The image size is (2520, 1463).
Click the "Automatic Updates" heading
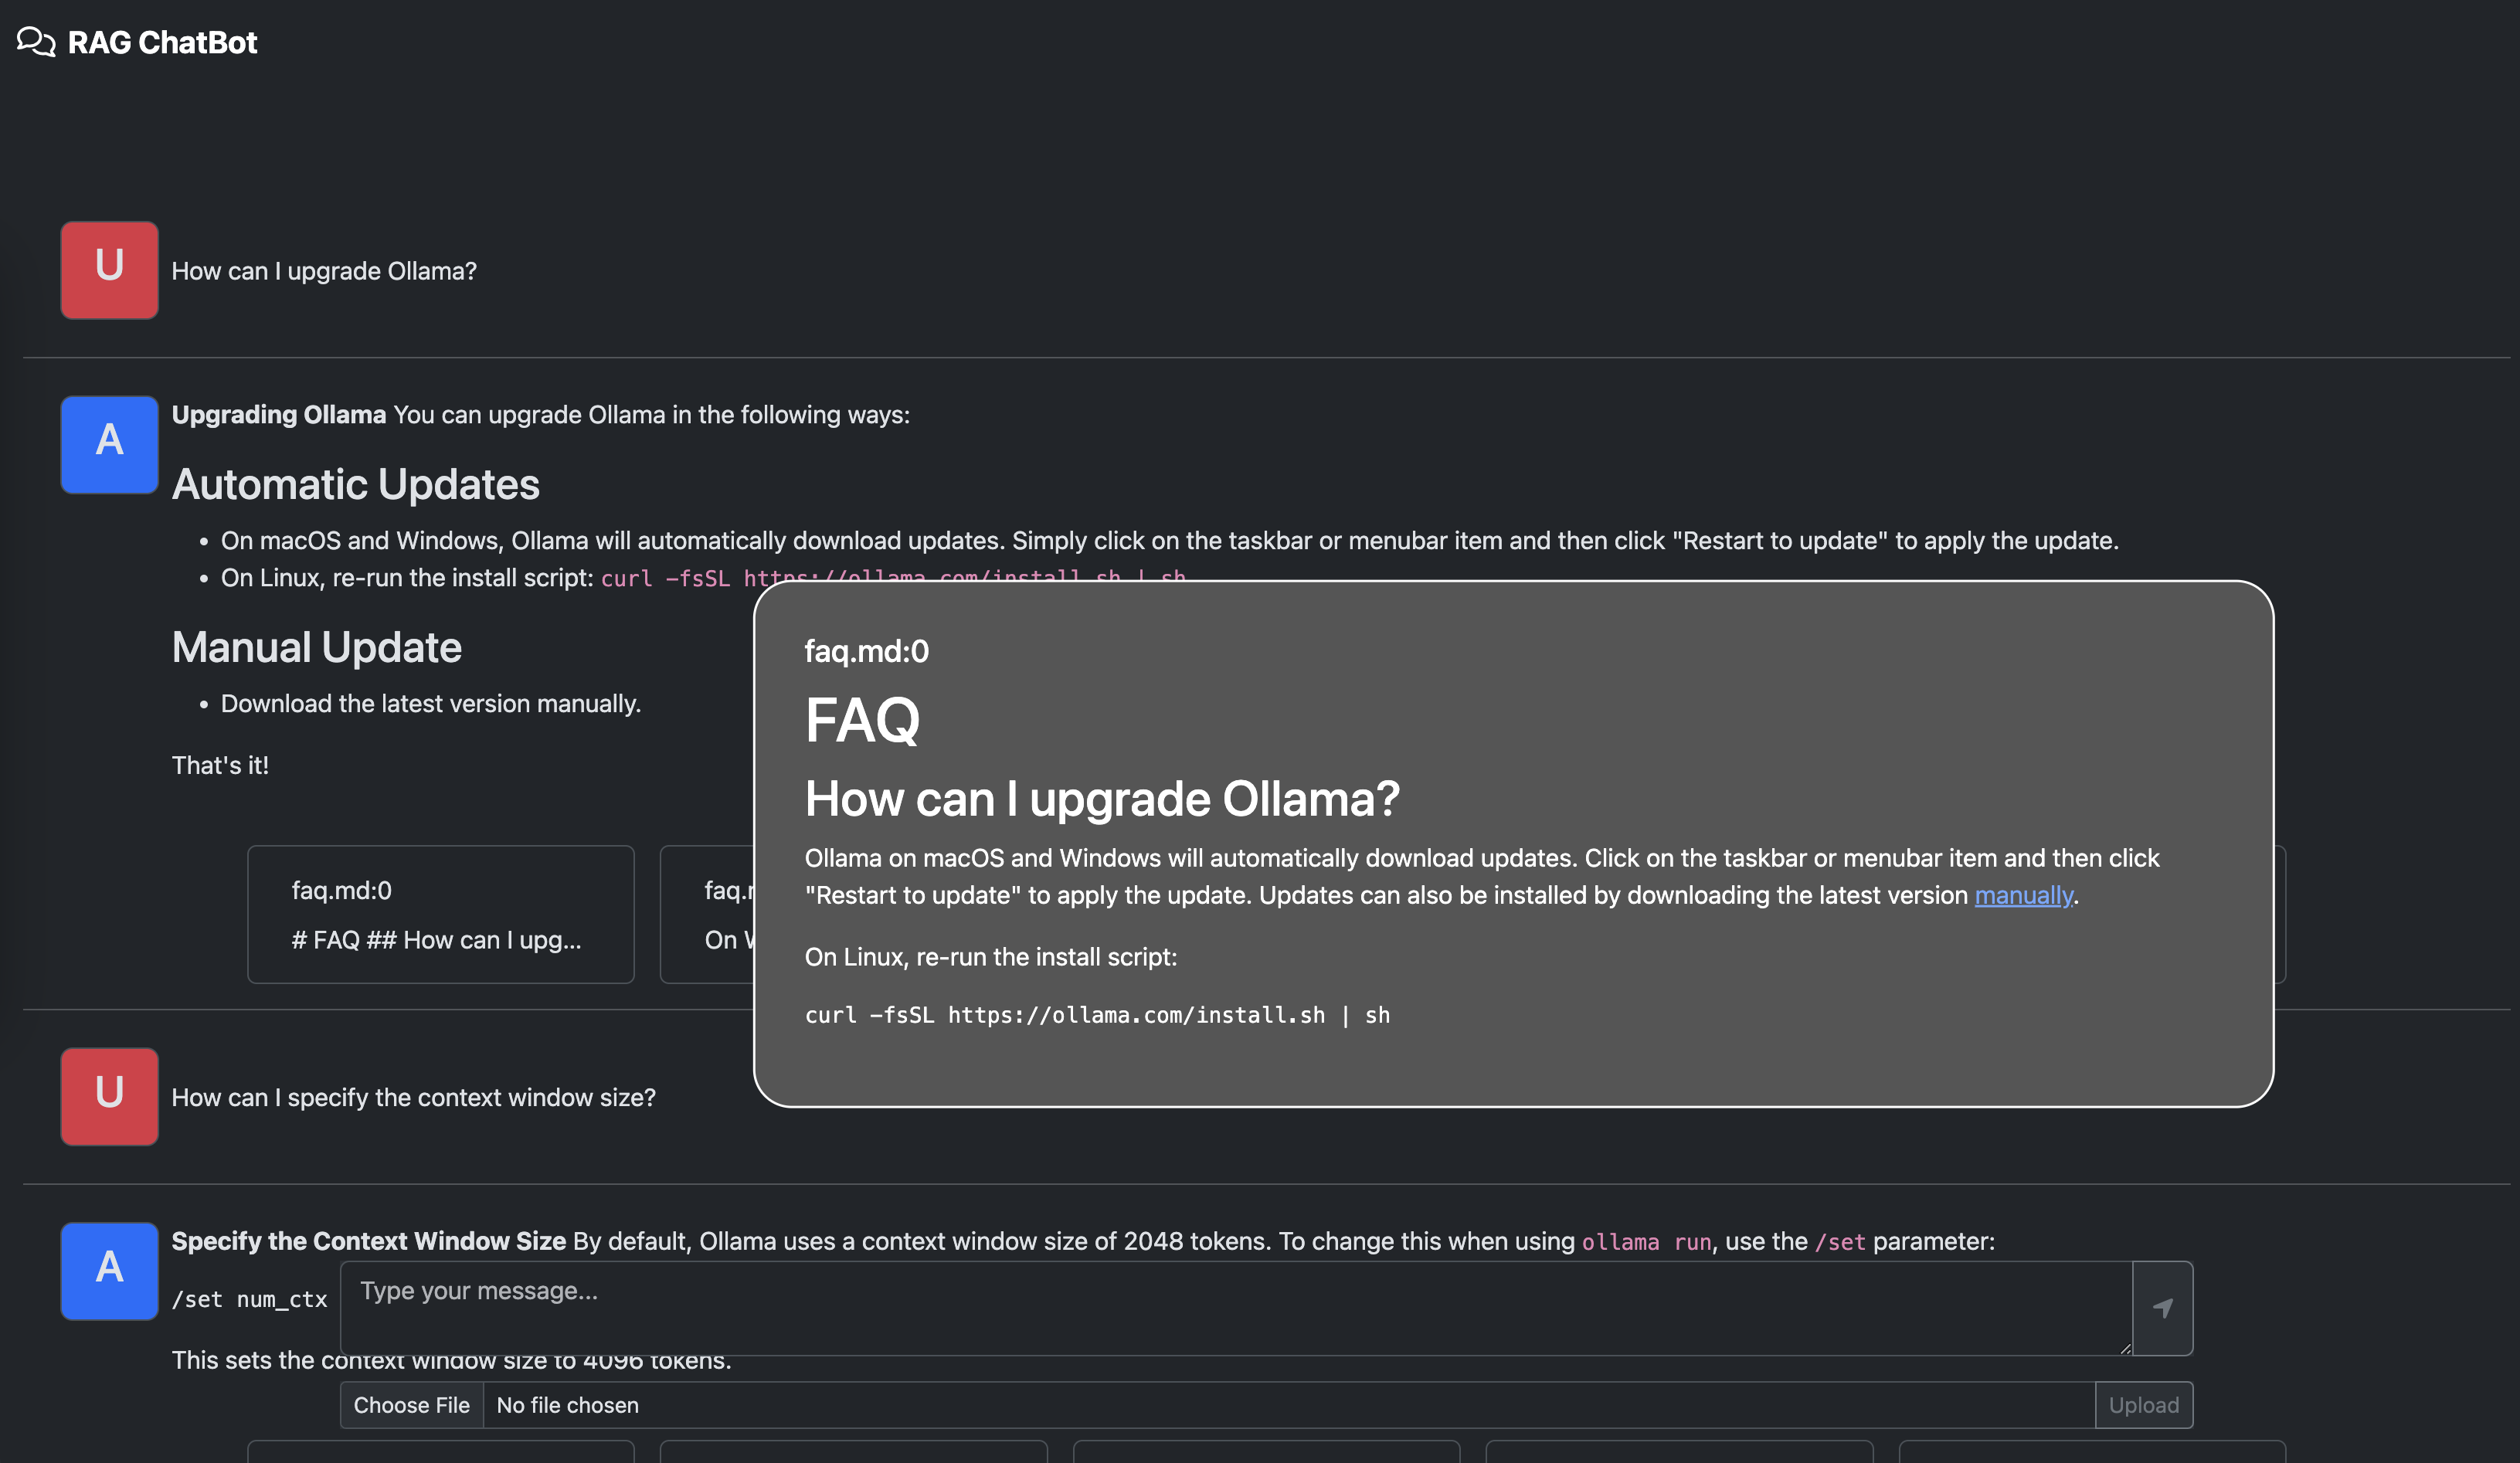pos(355,484)
